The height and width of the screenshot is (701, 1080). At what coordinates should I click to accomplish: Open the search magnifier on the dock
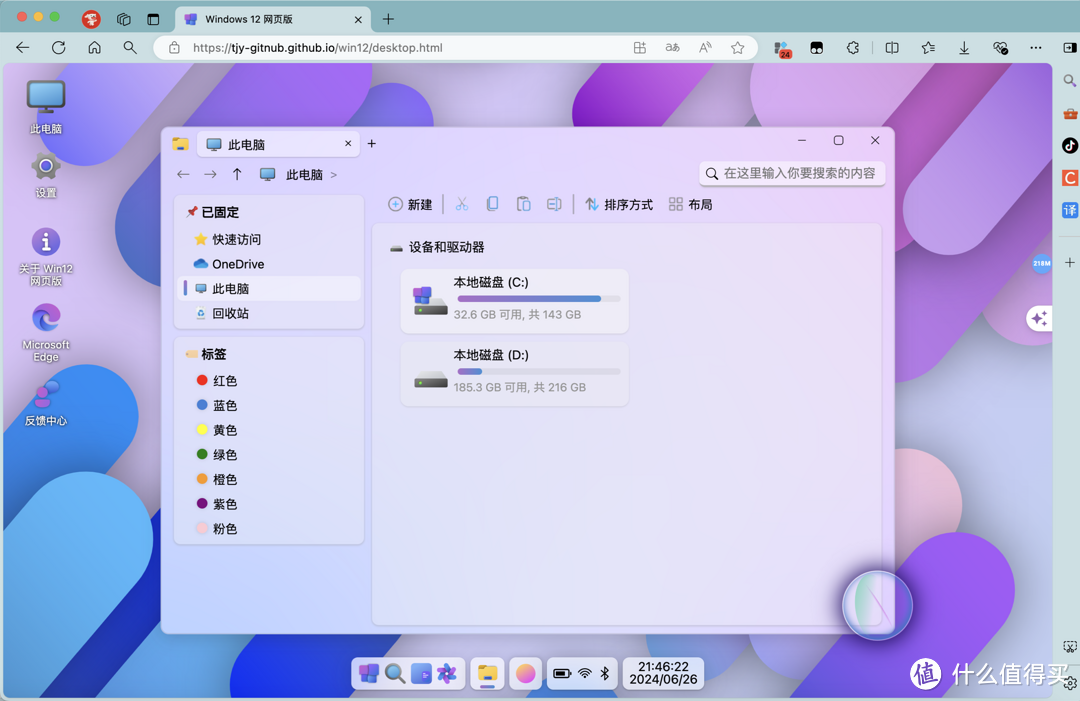coord(395,673)
